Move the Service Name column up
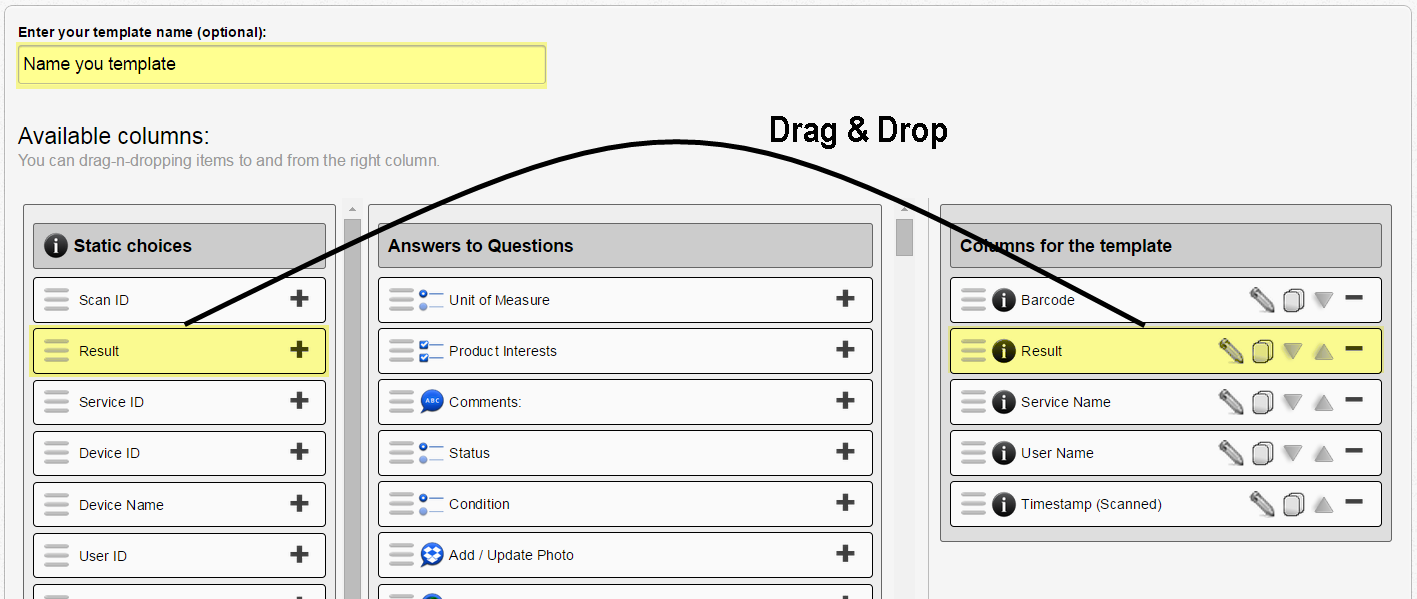Image resolution: width=1417 pixels, height=599 pixels. coord(1324,402)
